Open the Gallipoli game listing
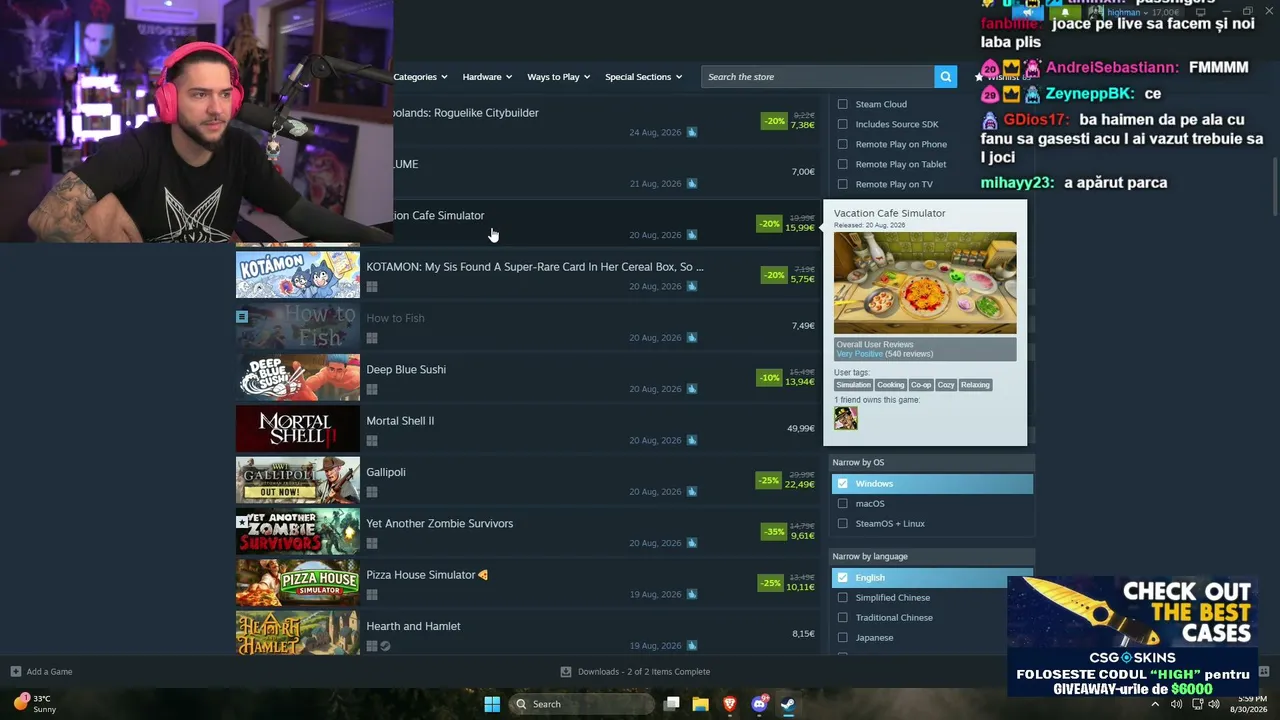This screenshot has height=720, width=1280. [386, 472]
